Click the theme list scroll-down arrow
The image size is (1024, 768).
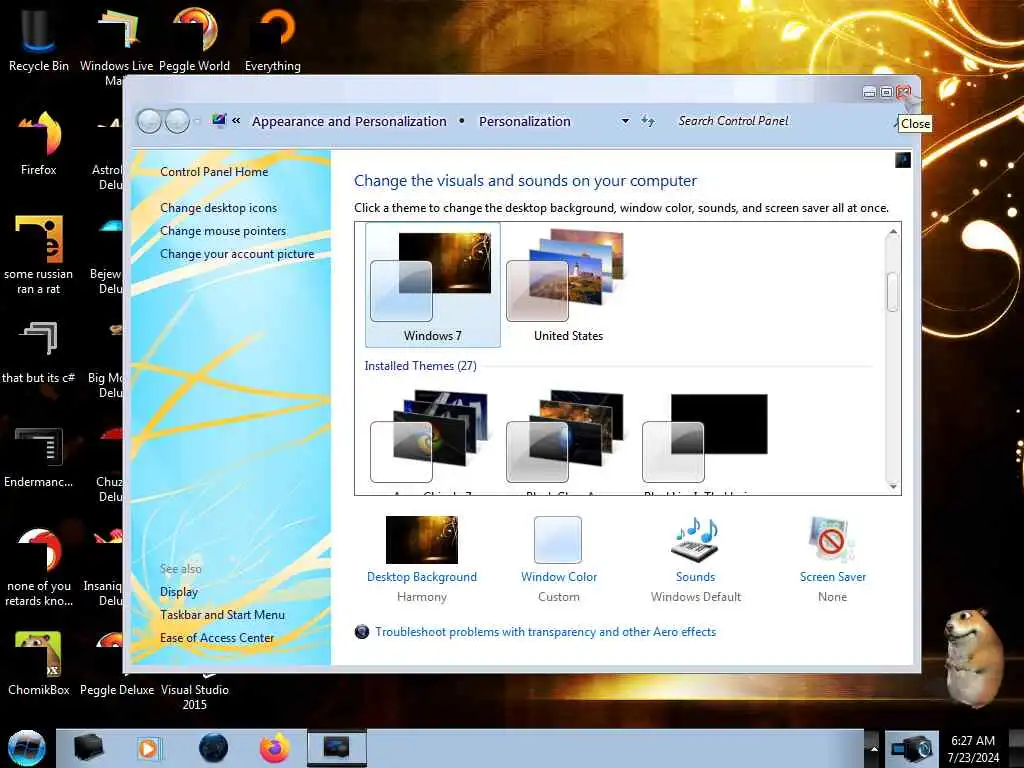coord(892,487)
